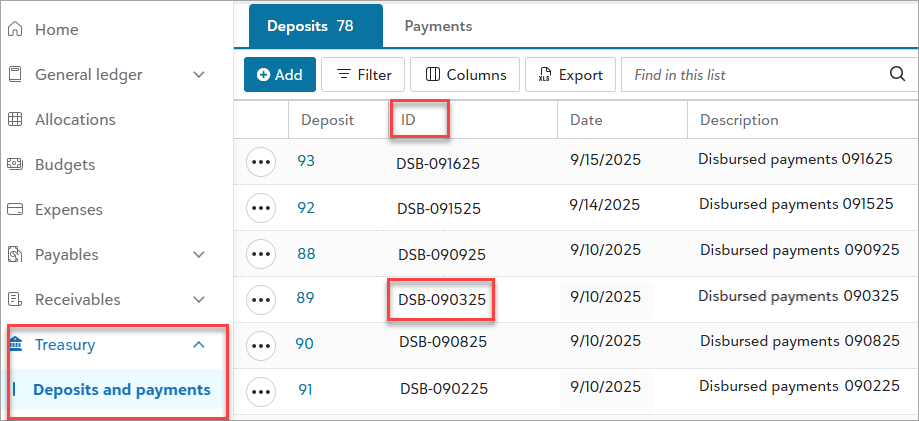This screenshot has height=421, width=919.
Task: Click the Budgets icon in sidebar
Action: click(x=15, y=165)
